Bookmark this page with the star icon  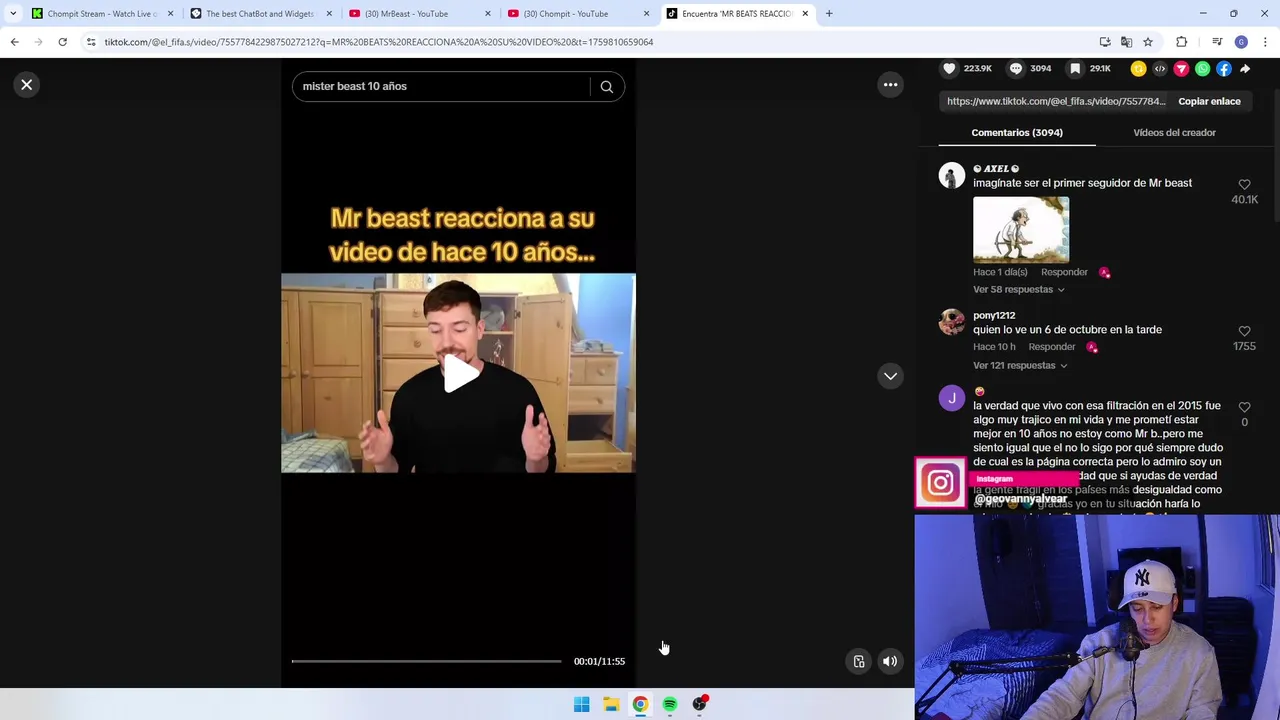coord(1148,42)
